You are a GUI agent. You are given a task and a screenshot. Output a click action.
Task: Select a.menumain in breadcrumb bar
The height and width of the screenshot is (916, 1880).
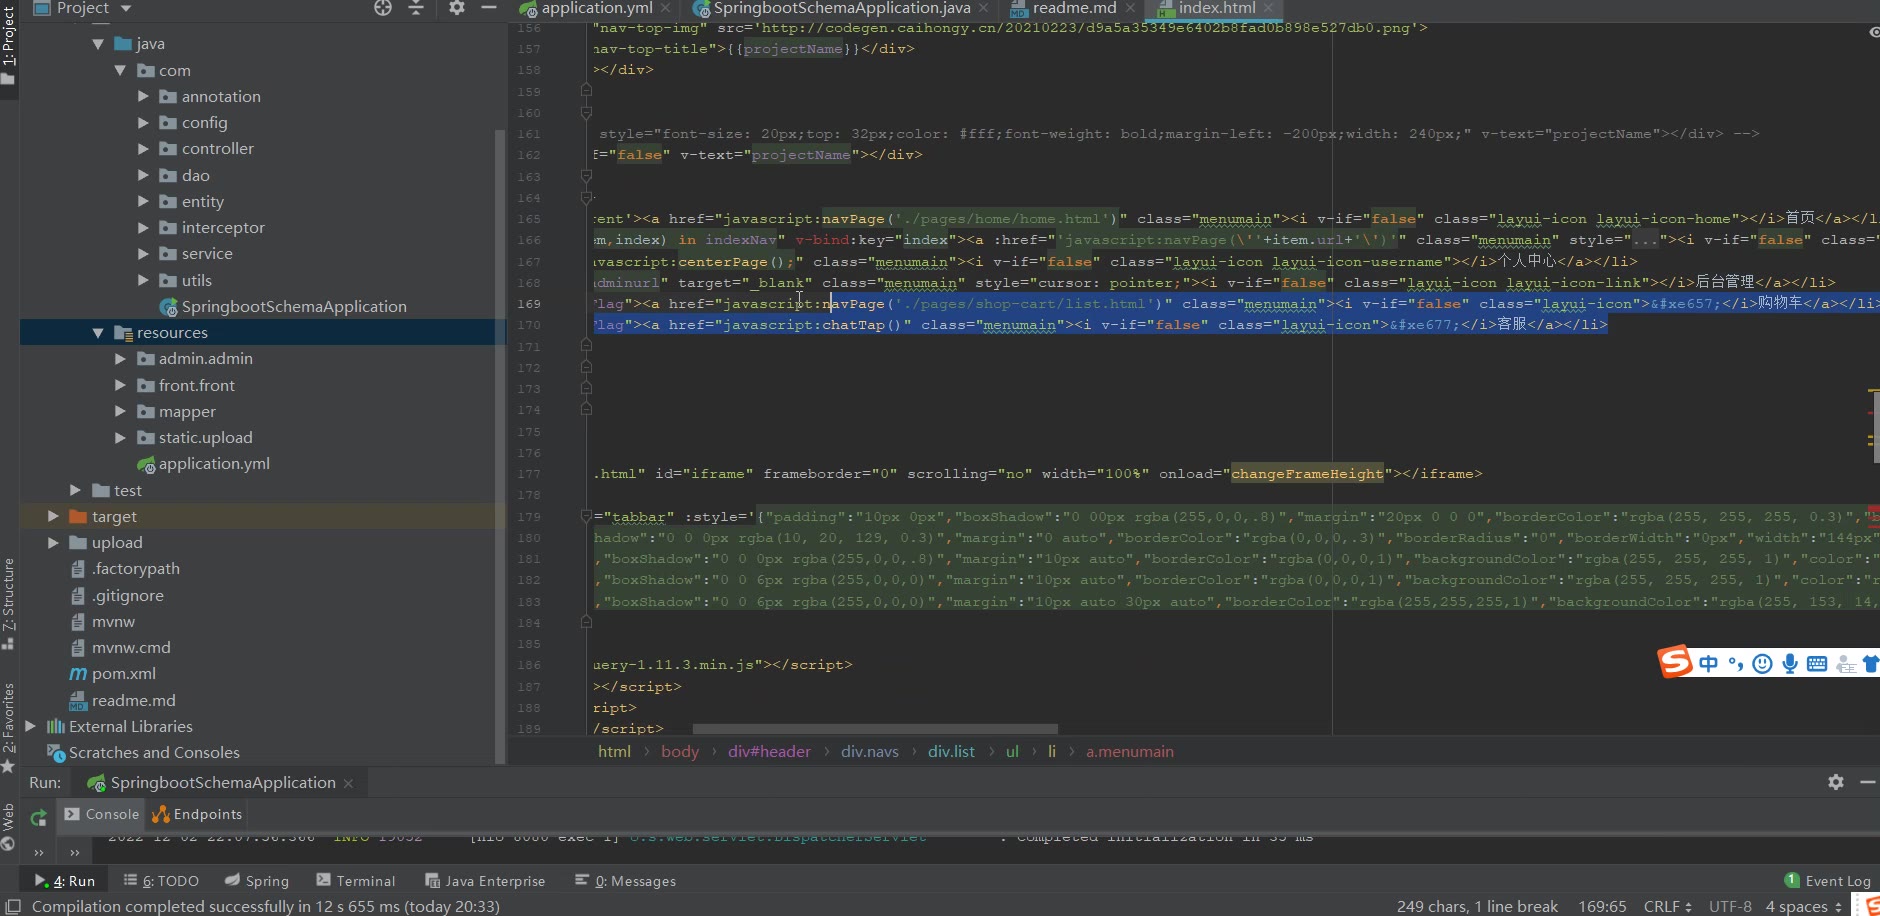(1130, 752)
